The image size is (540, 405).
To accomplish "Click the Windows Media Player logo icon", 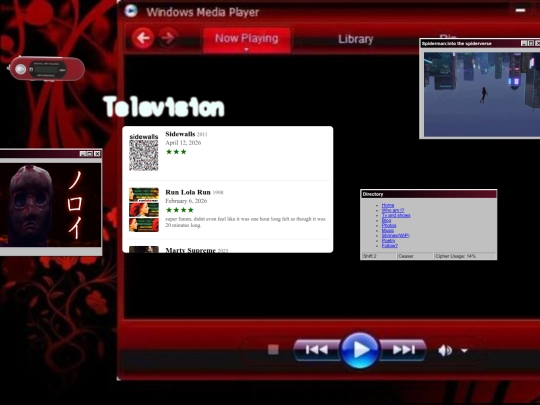I will 131,11.
